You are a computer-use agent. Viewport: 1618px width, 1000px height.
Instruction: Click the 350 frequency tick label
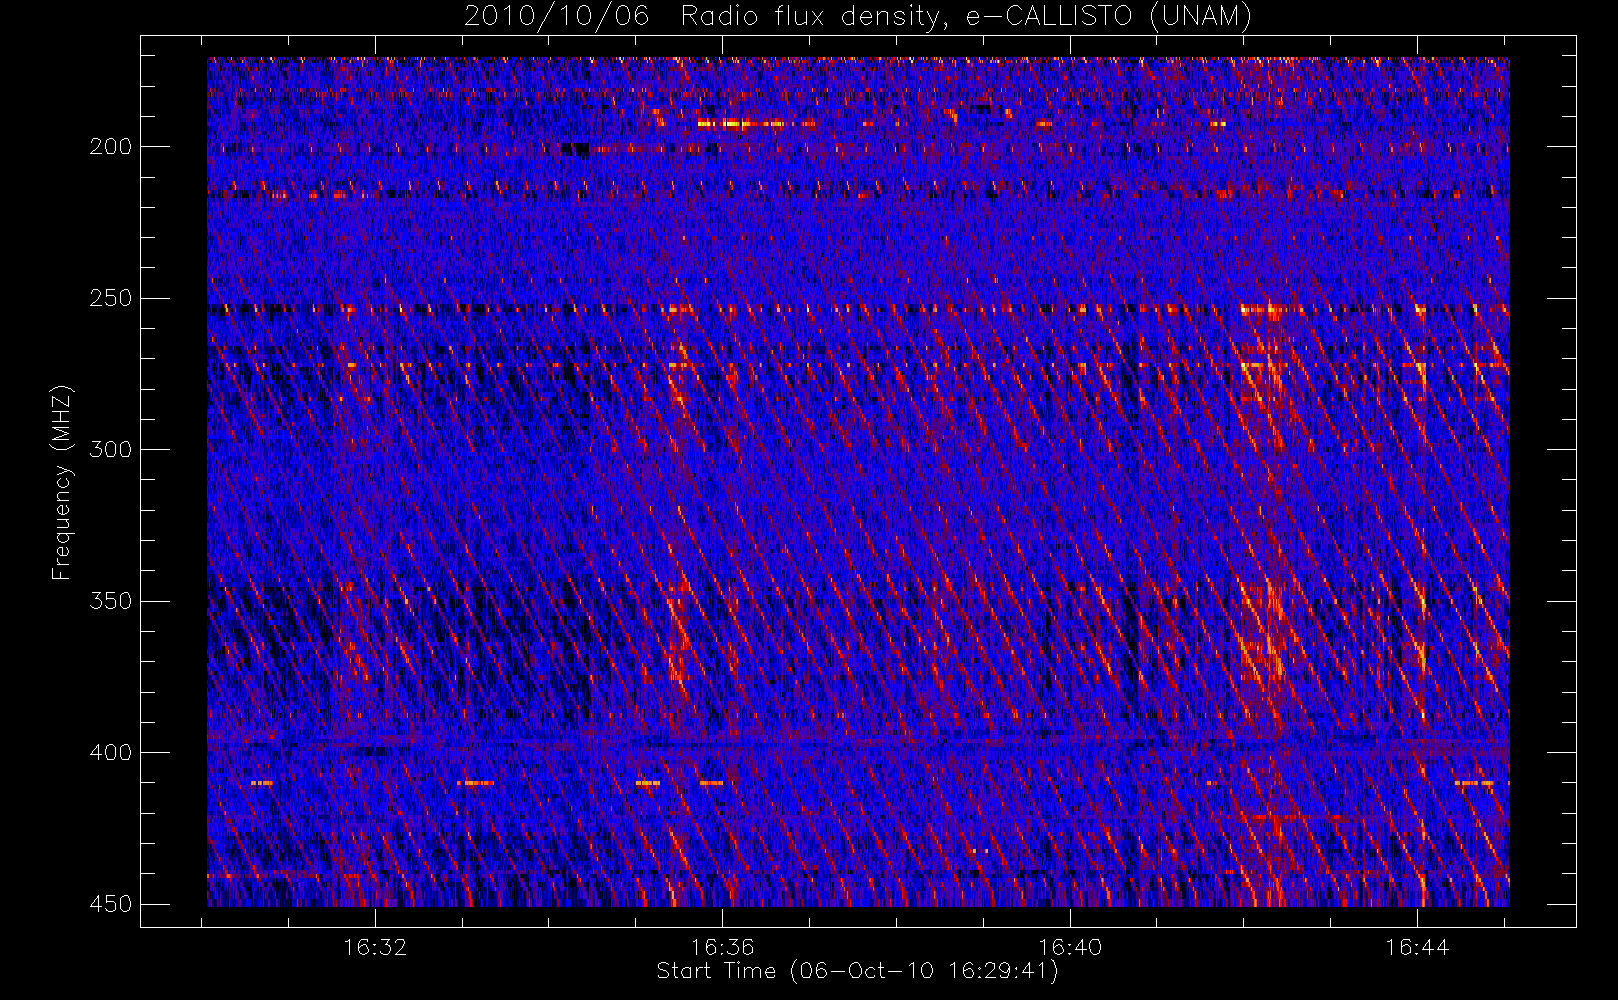tap(111, 601)
